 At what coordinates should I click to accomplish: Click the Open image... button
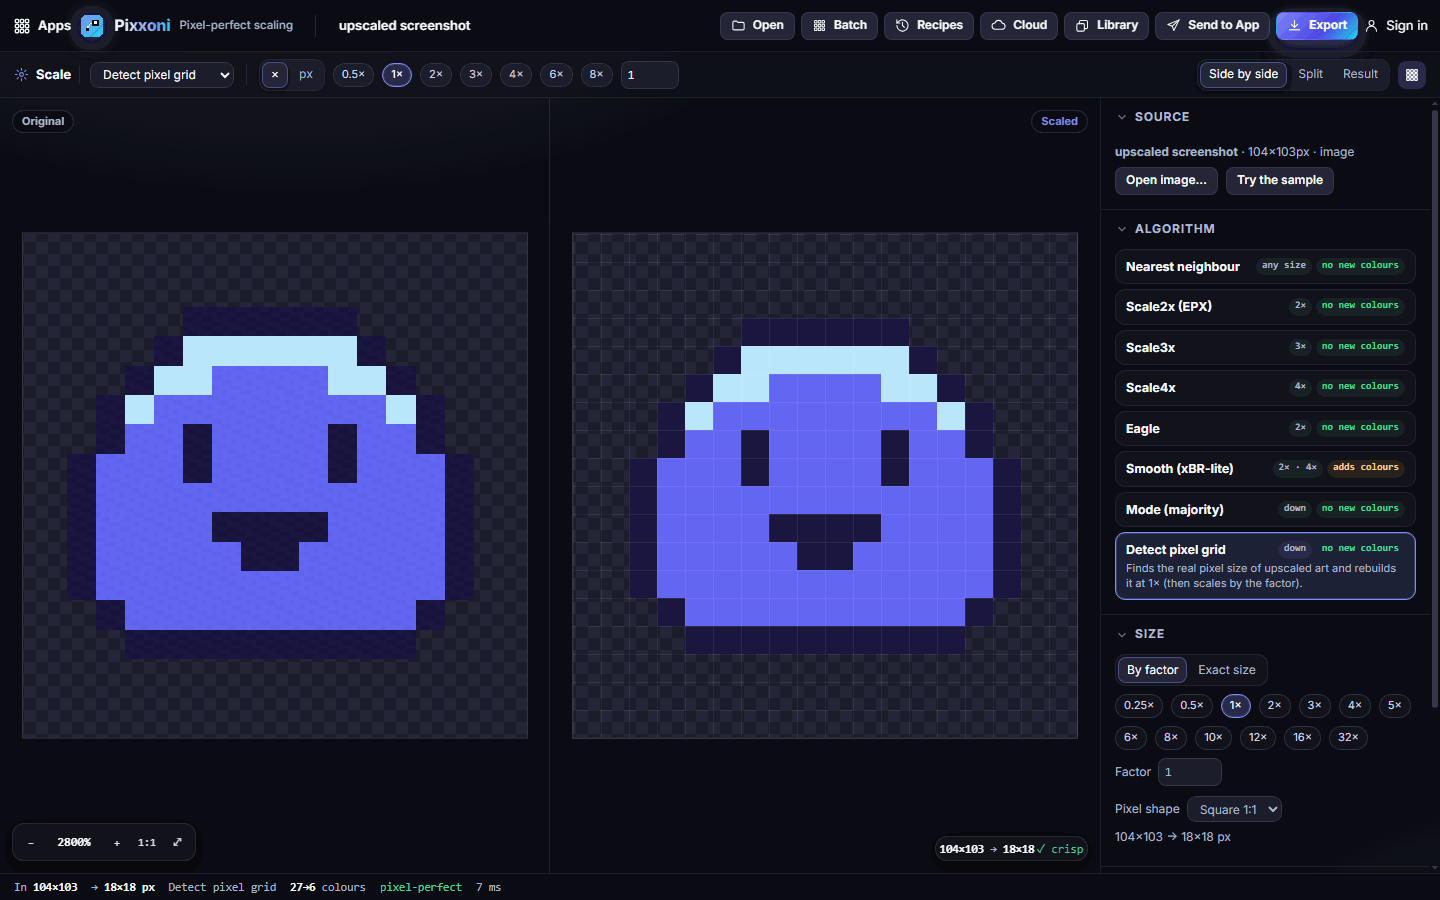pyautogui.click(x=1166, y=180)
